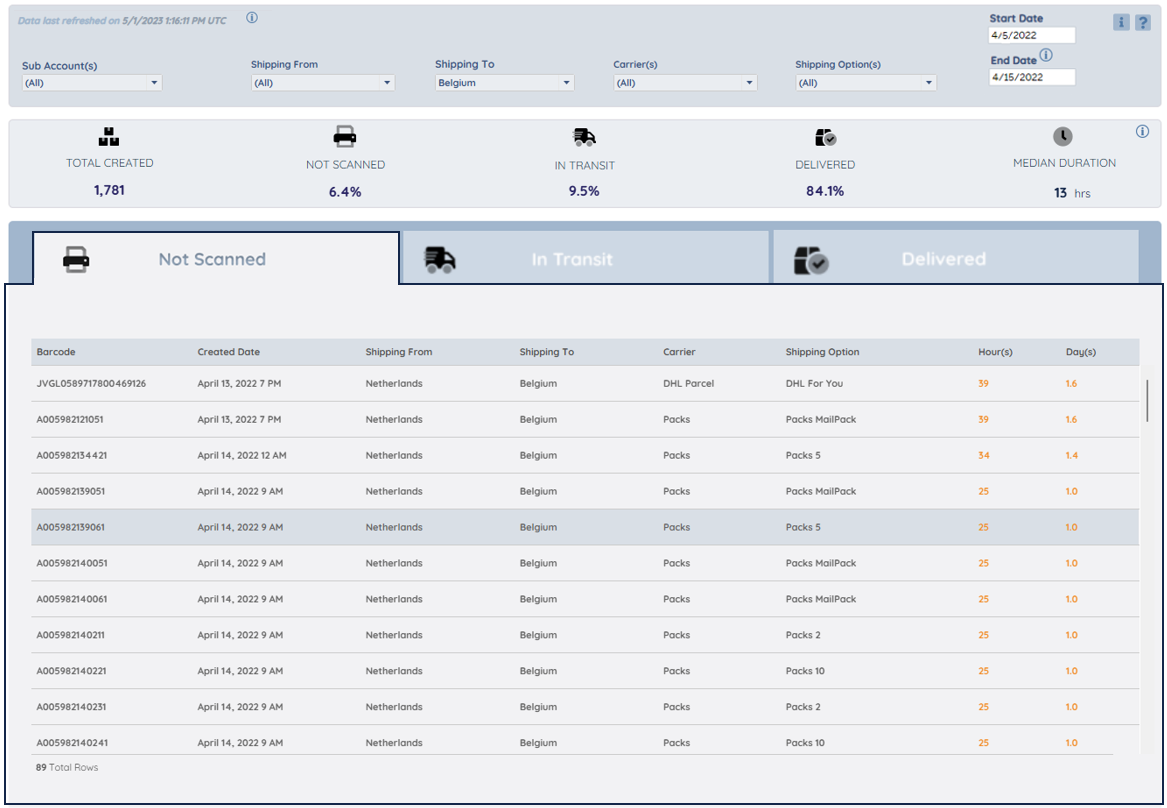This screenshot has width=1167, height=808.
Task: Click the Total Created boxes icon
Action: (109, 137)
